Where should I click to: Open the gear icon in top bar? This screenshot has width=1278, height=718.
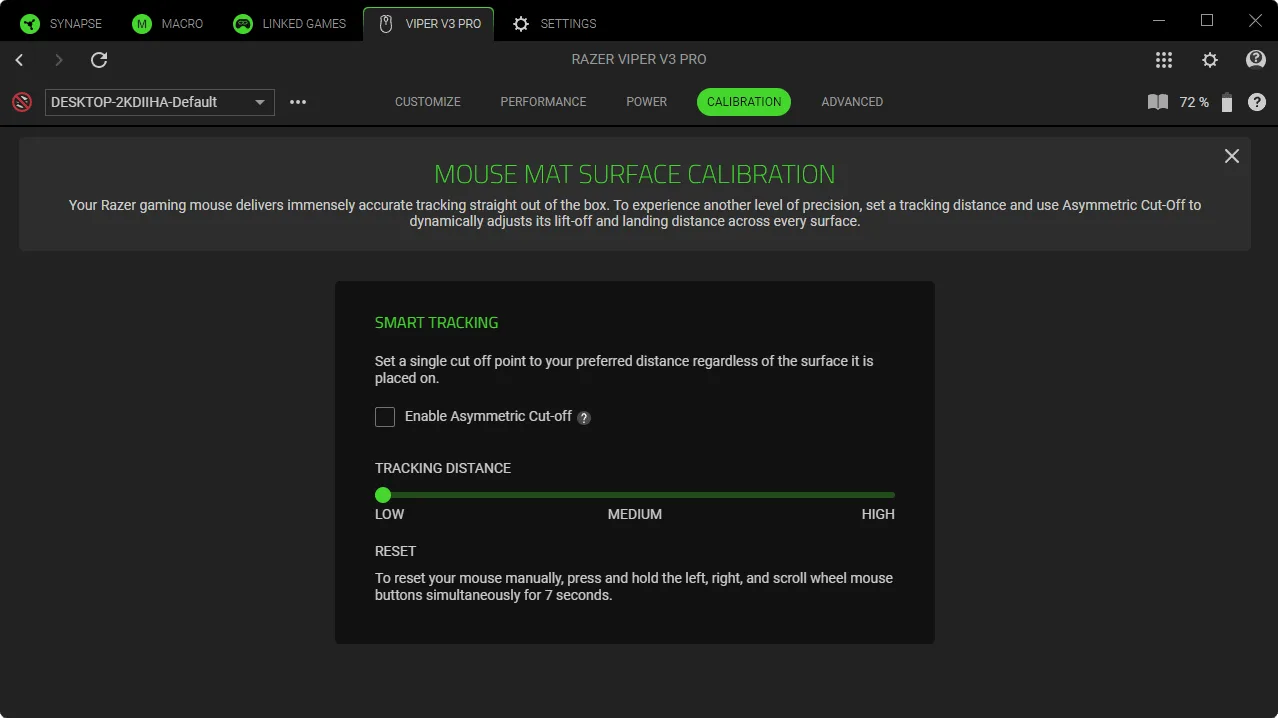tap(1210, 60)
